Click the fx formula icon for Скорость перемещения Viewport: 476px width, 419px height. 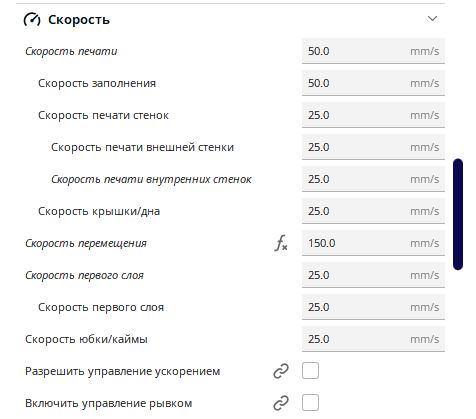click(281, 243)
